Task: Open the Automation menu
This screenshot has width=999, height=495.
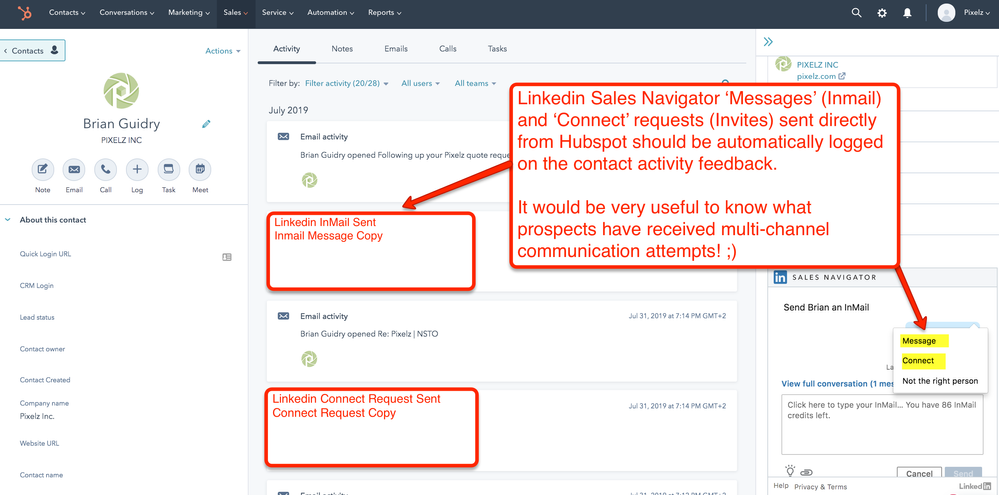Action: [x=331, y=13]
